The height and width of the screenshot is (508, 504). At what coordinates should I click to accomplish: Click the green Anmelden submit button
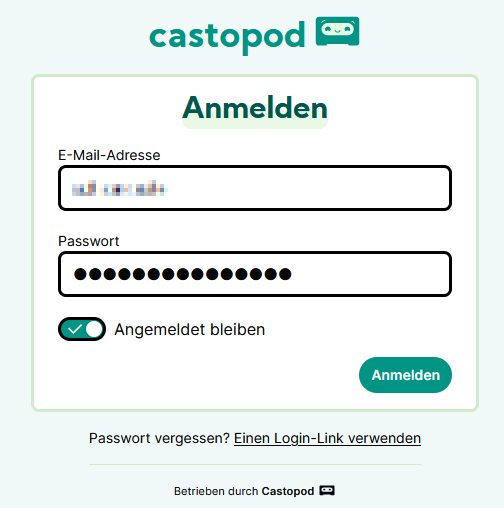[x=405, y=375]
